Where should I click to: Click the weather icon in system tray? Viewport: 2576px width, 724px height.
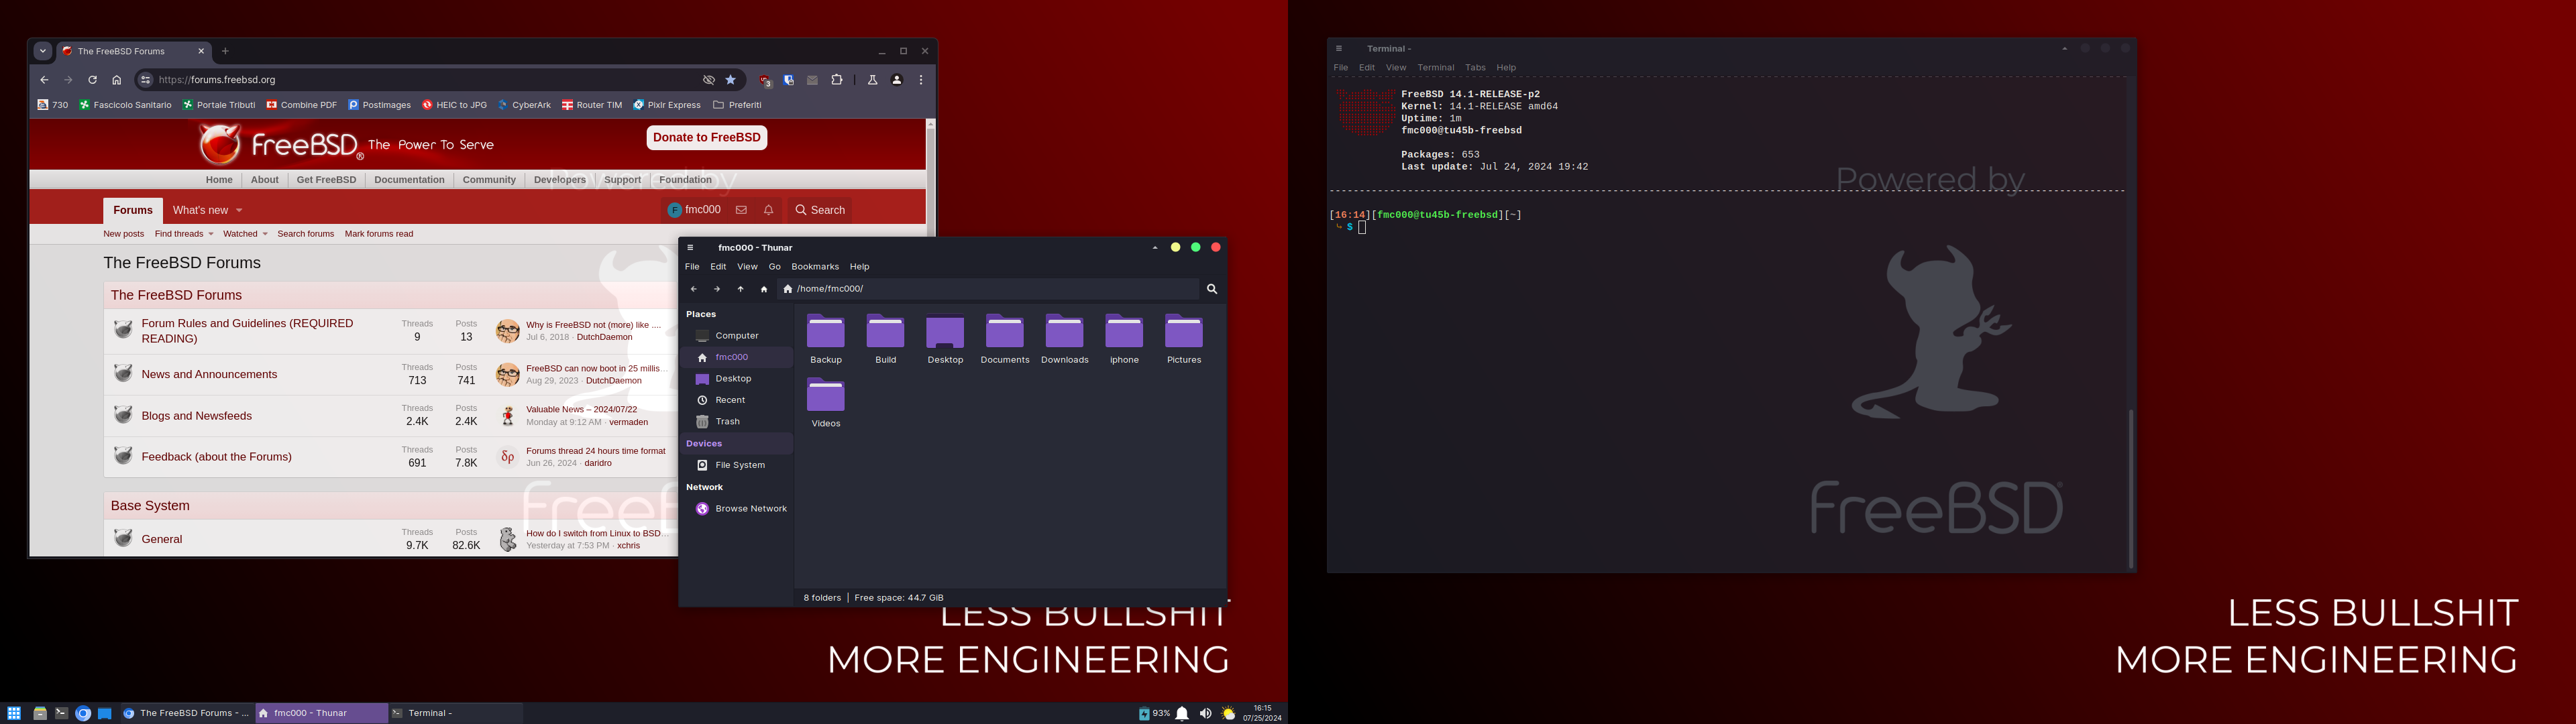1228,714
